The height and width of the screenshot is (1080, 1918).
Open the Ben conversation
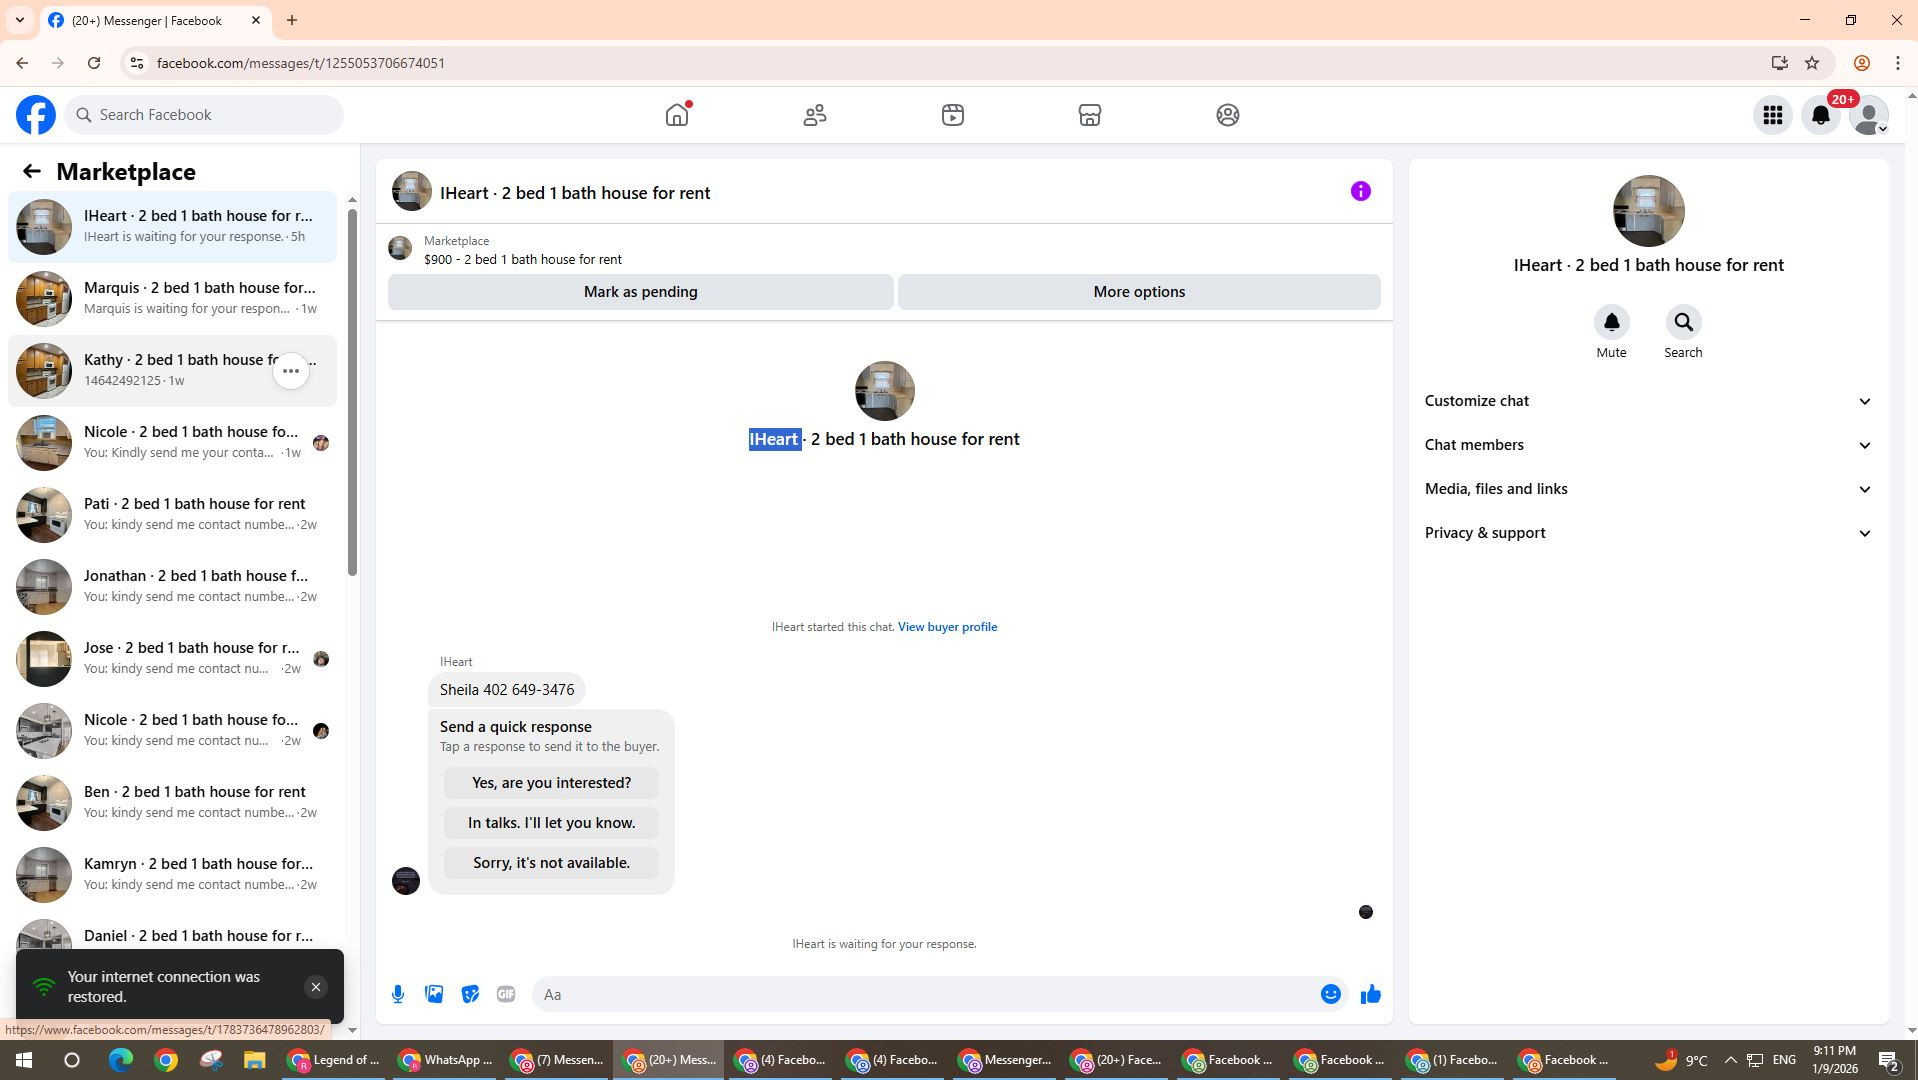[x=172, y=803]
